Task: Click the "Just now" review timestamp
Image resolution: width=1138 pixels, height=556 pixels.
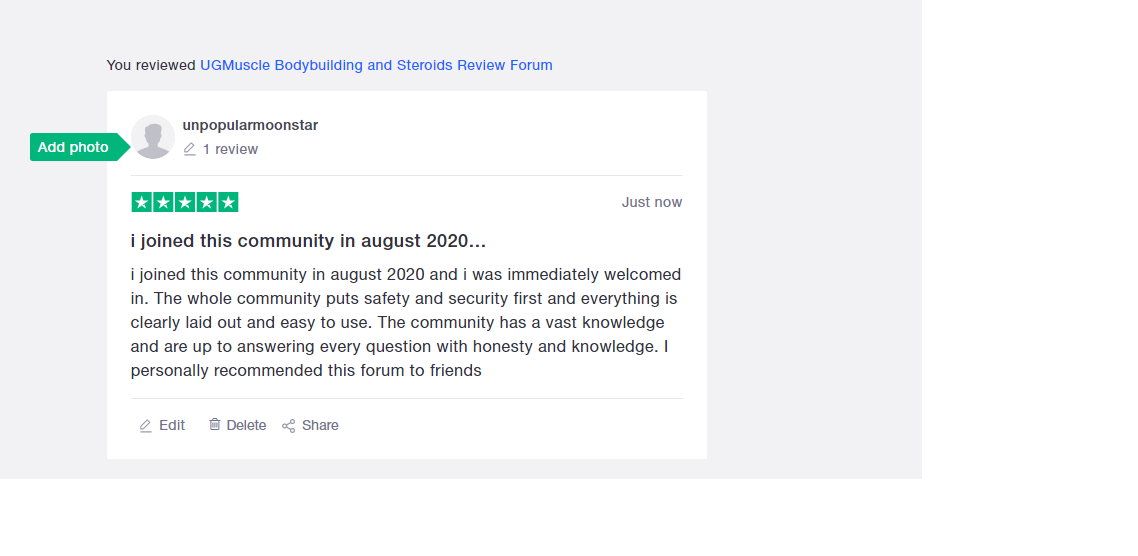Action: click(x=651, y=202)
